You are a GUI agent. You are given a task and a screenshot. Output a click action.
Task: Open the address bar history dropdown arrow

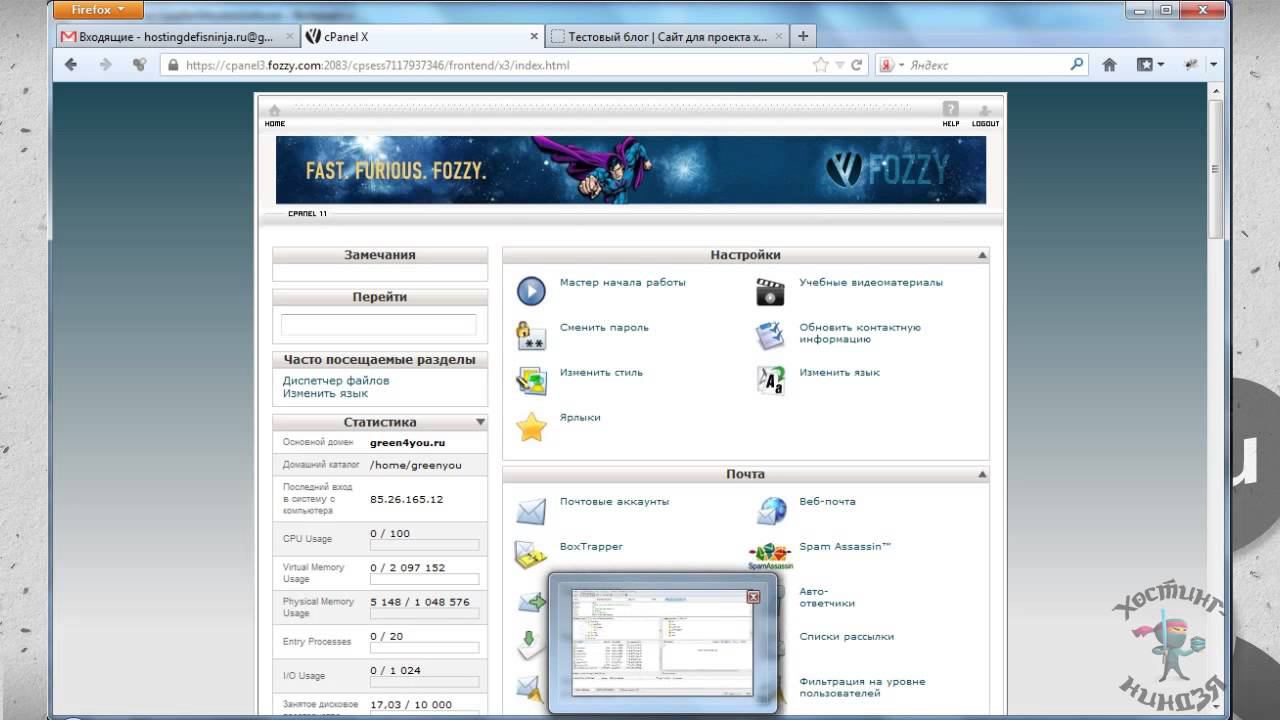pos(840,65)
